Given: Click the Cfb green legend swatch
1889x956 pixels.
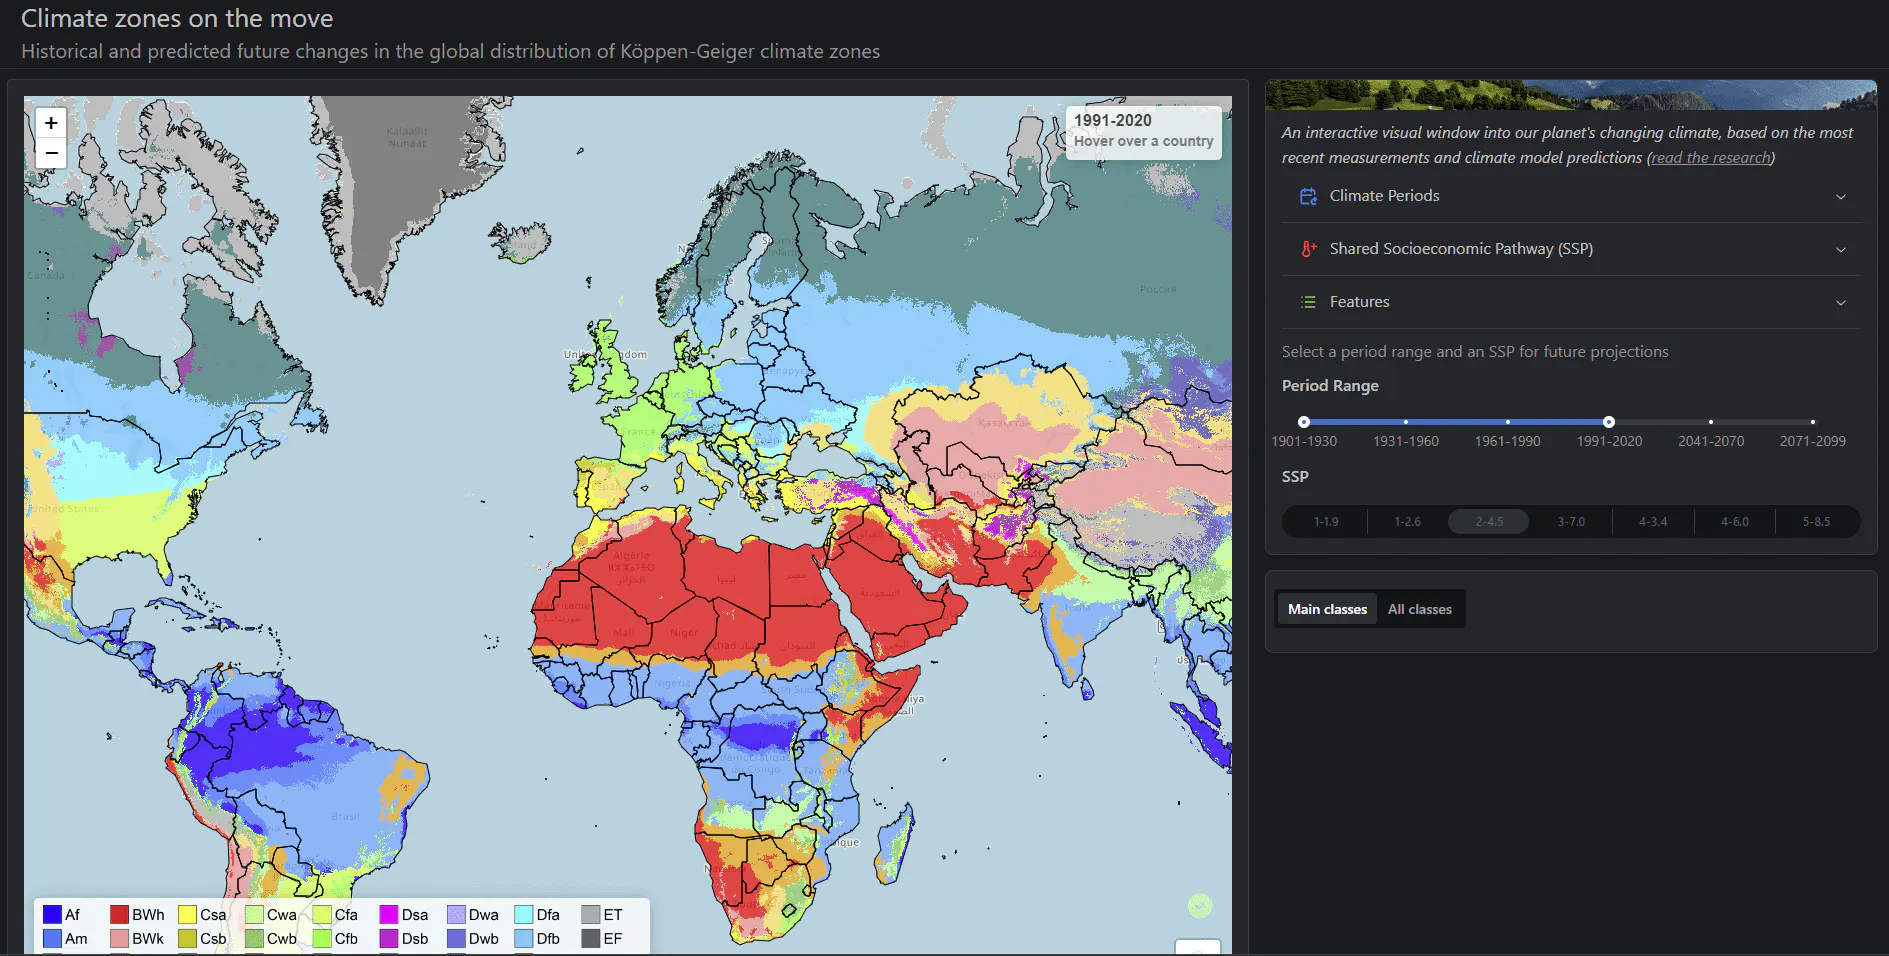Looking at the screenshot, I should [322, 938].
